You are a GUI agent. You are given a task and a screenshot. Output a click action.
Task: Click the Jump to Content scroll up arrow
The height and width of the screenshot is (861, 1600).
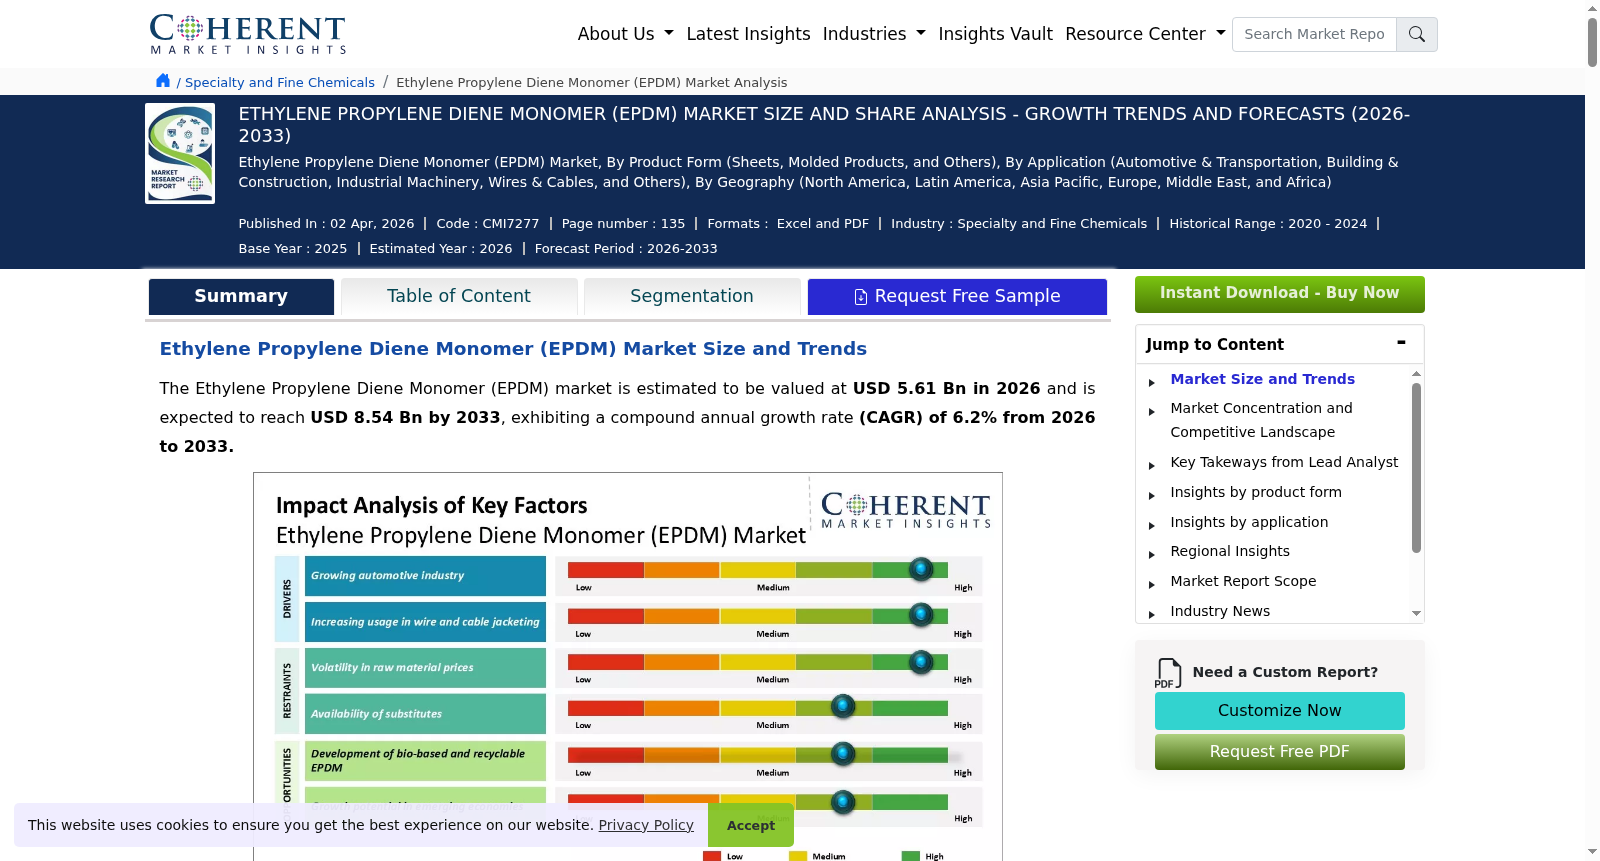tap(1416, 374)
